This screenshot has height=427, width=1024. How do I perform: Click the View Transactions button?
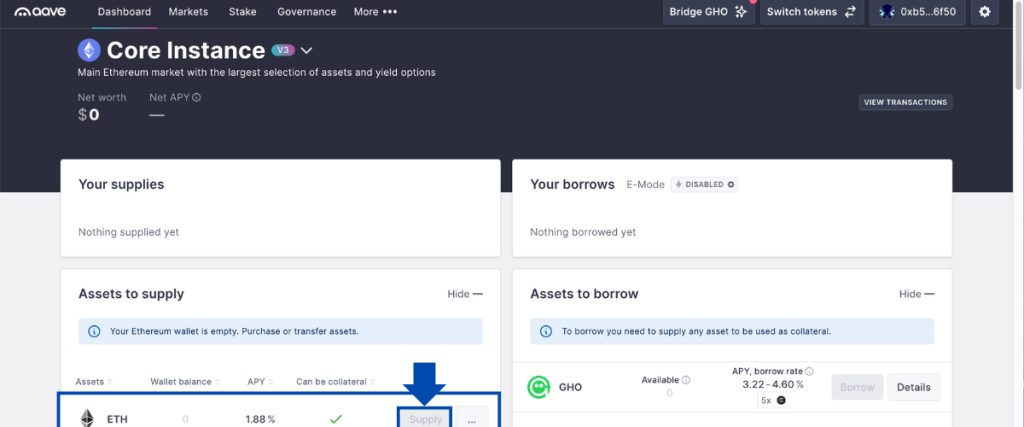coord(905,102)
